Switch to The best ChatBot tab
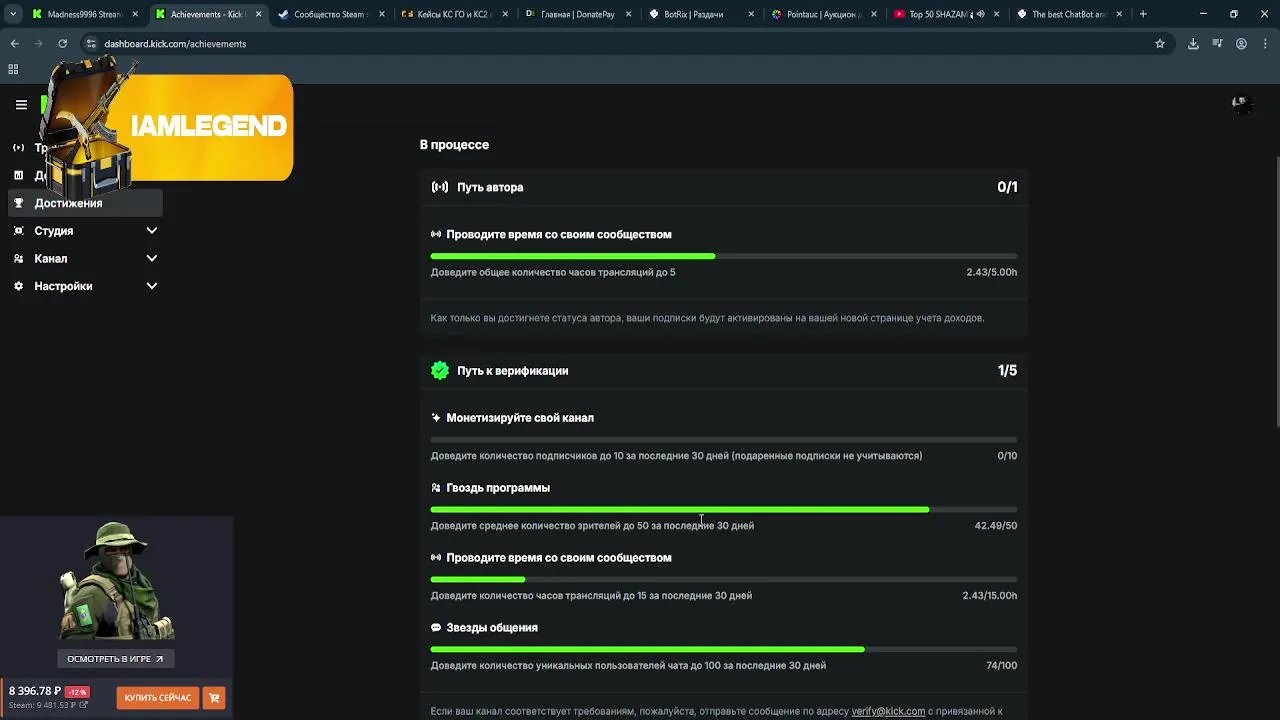This screenshot has height=720, width=1280. [1068, 14]
